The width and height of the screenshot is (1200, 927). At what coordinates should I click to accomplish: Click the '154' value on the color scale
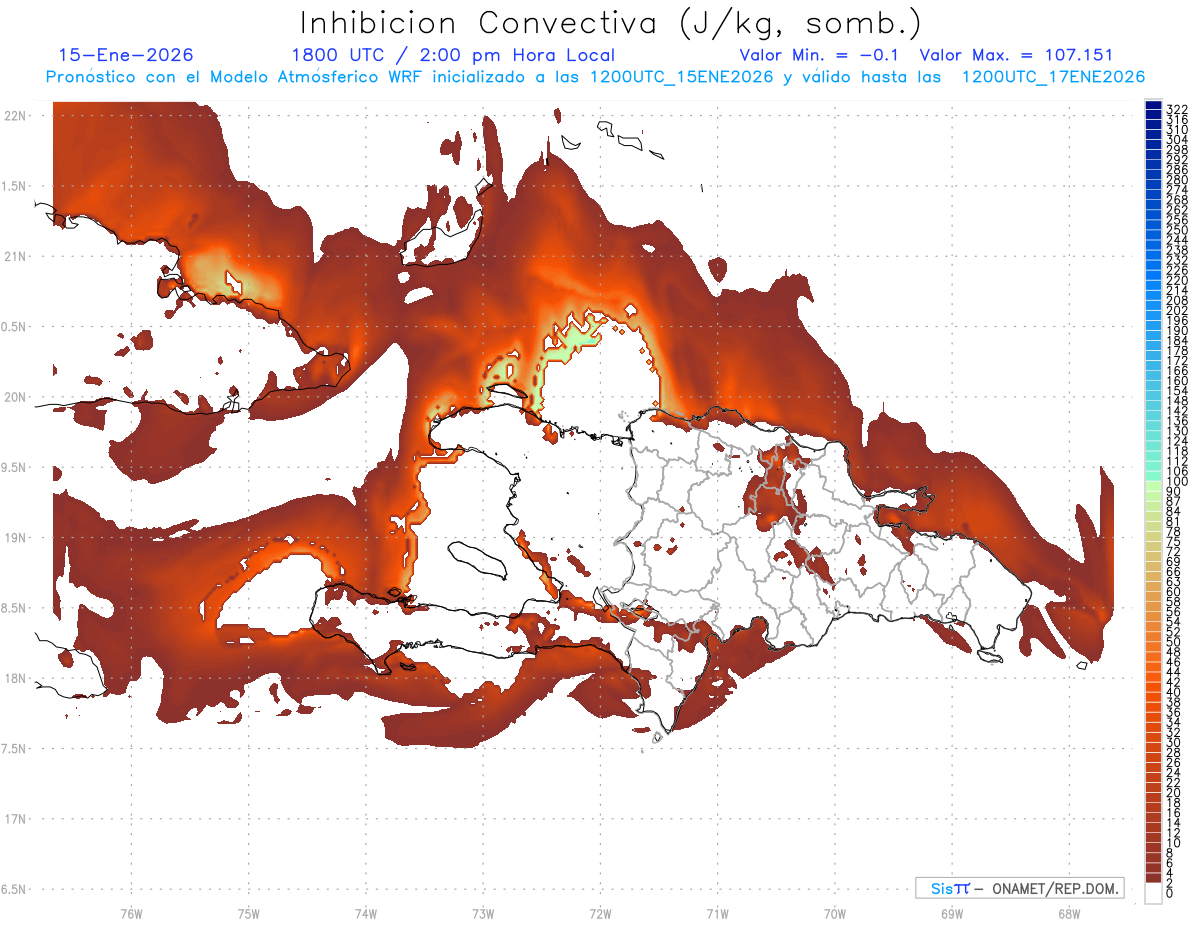[x=1176, y=390]
